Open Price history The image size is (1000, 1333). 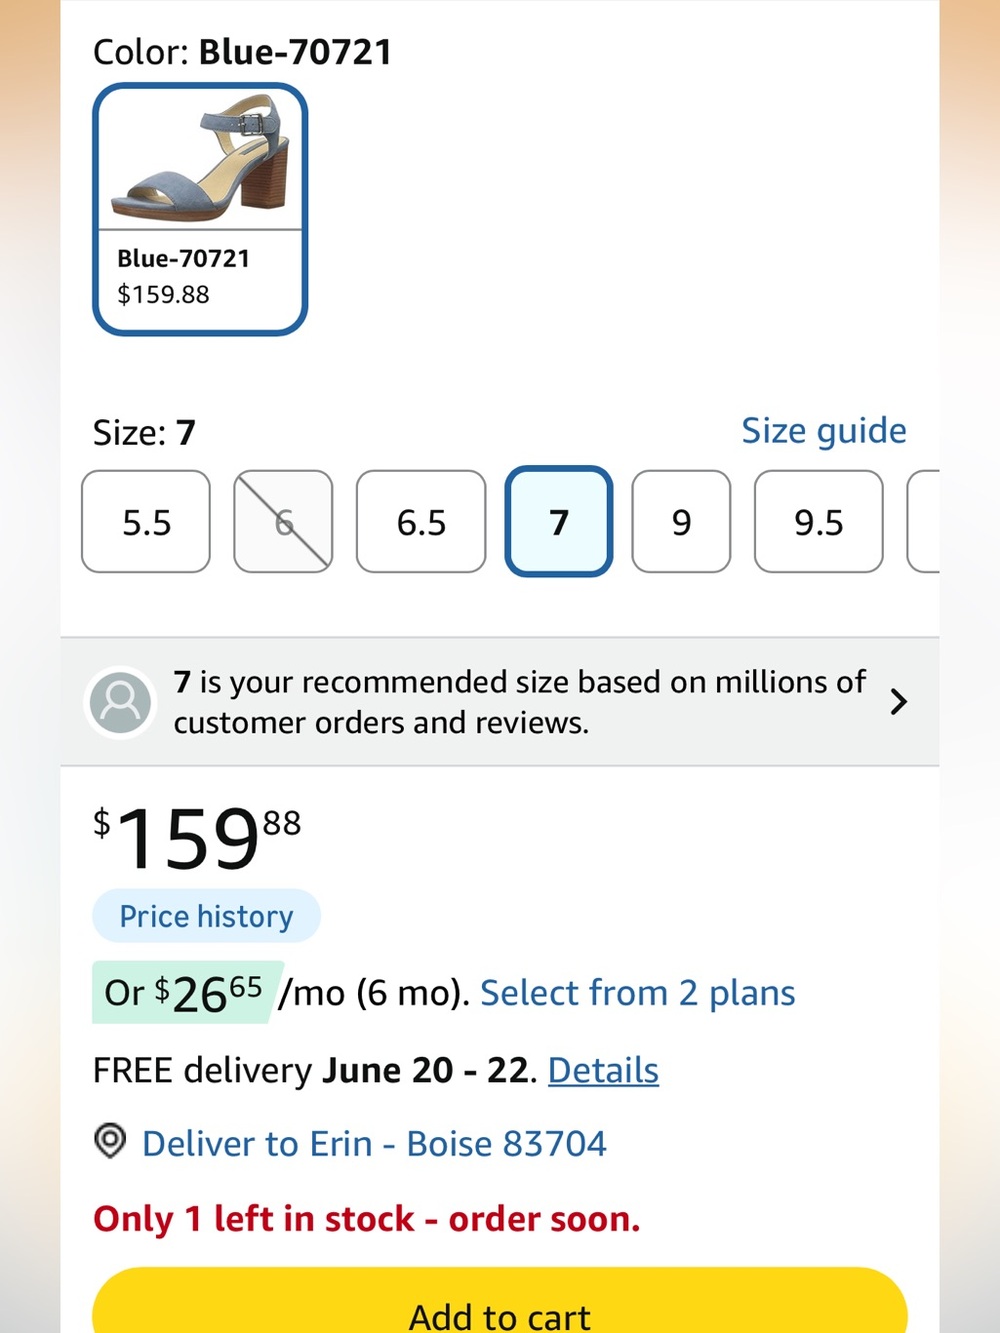(x=206, y=916)
